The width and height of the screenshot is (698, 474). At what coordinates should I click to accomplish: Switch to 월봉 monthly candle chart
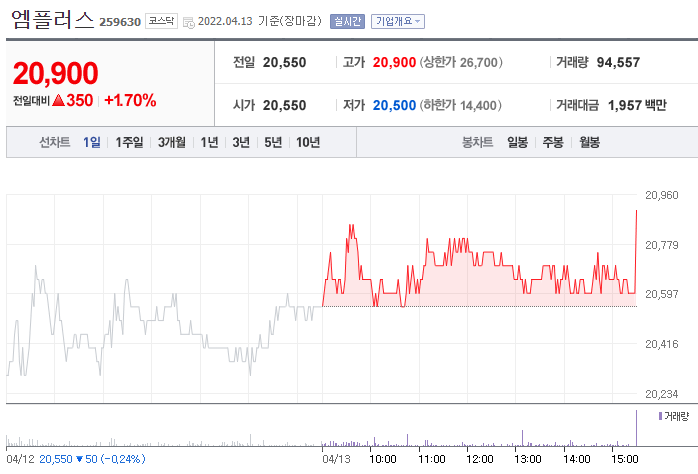pos(589,142)
